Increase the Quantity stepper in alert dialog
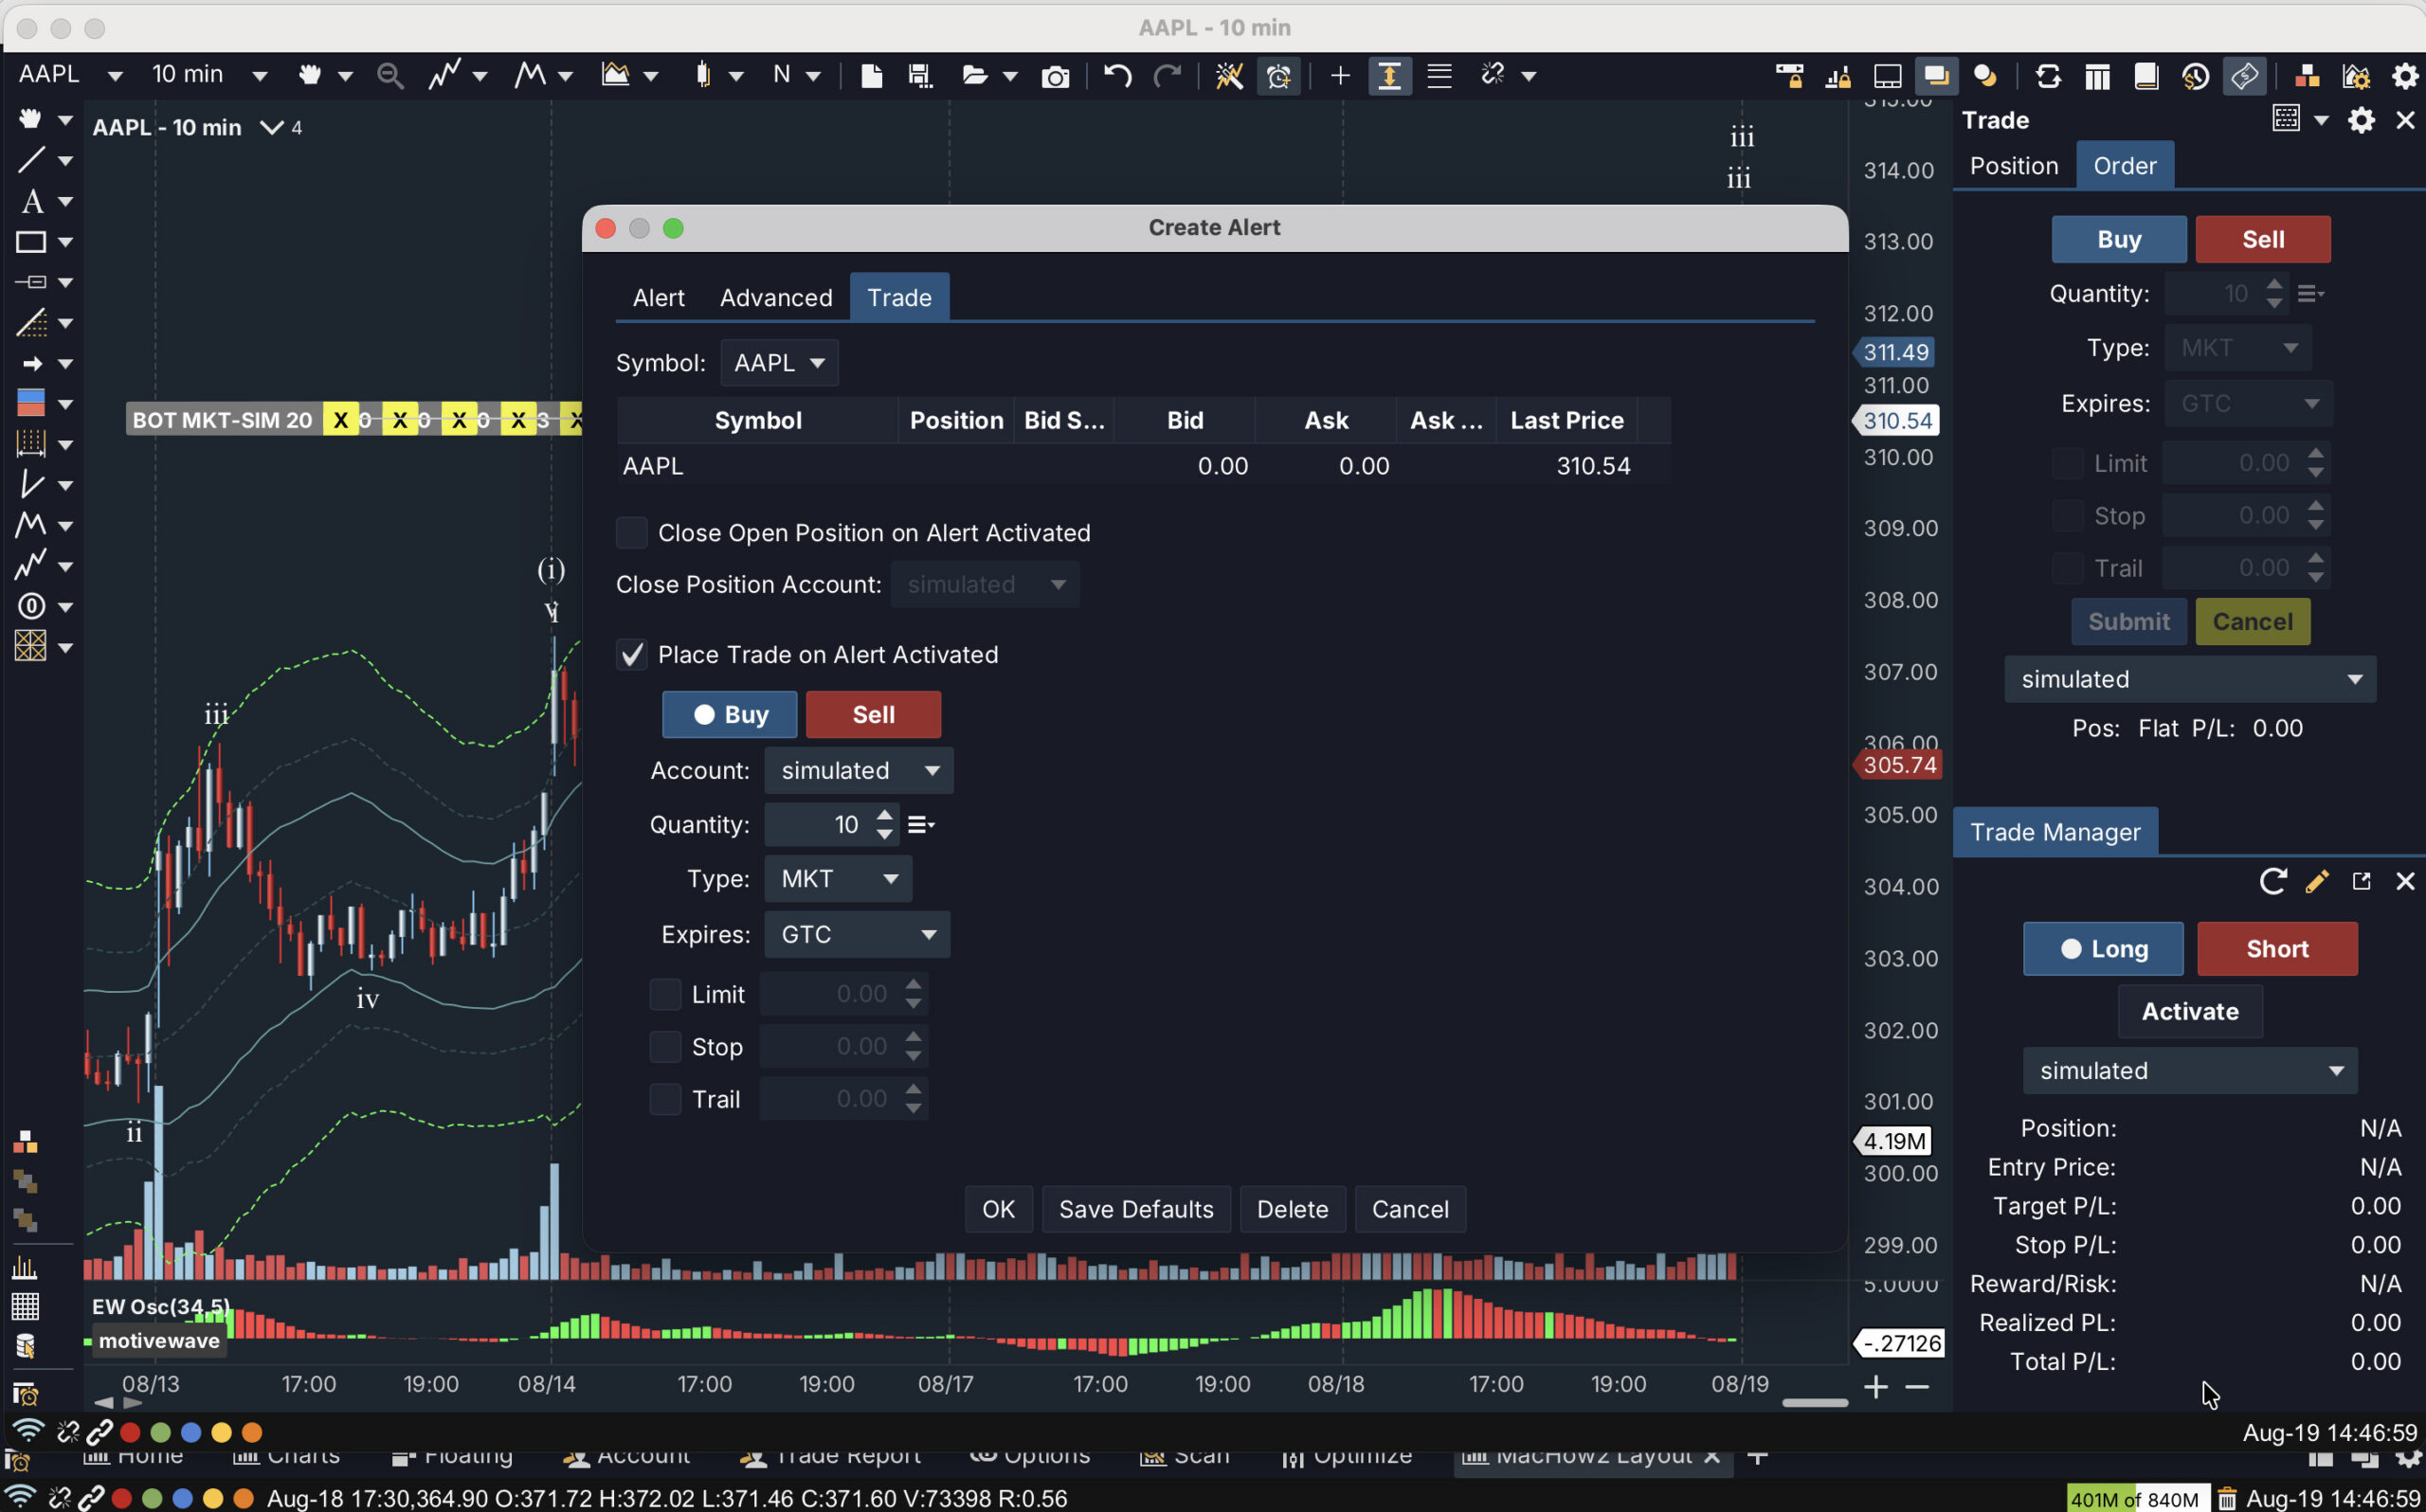The image size is (2426, 1512). [884, 816]
